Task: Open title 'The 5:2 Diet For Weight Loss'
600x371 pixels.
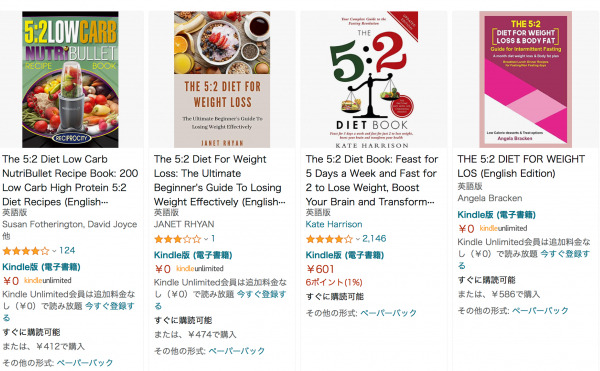Action: 220,180
